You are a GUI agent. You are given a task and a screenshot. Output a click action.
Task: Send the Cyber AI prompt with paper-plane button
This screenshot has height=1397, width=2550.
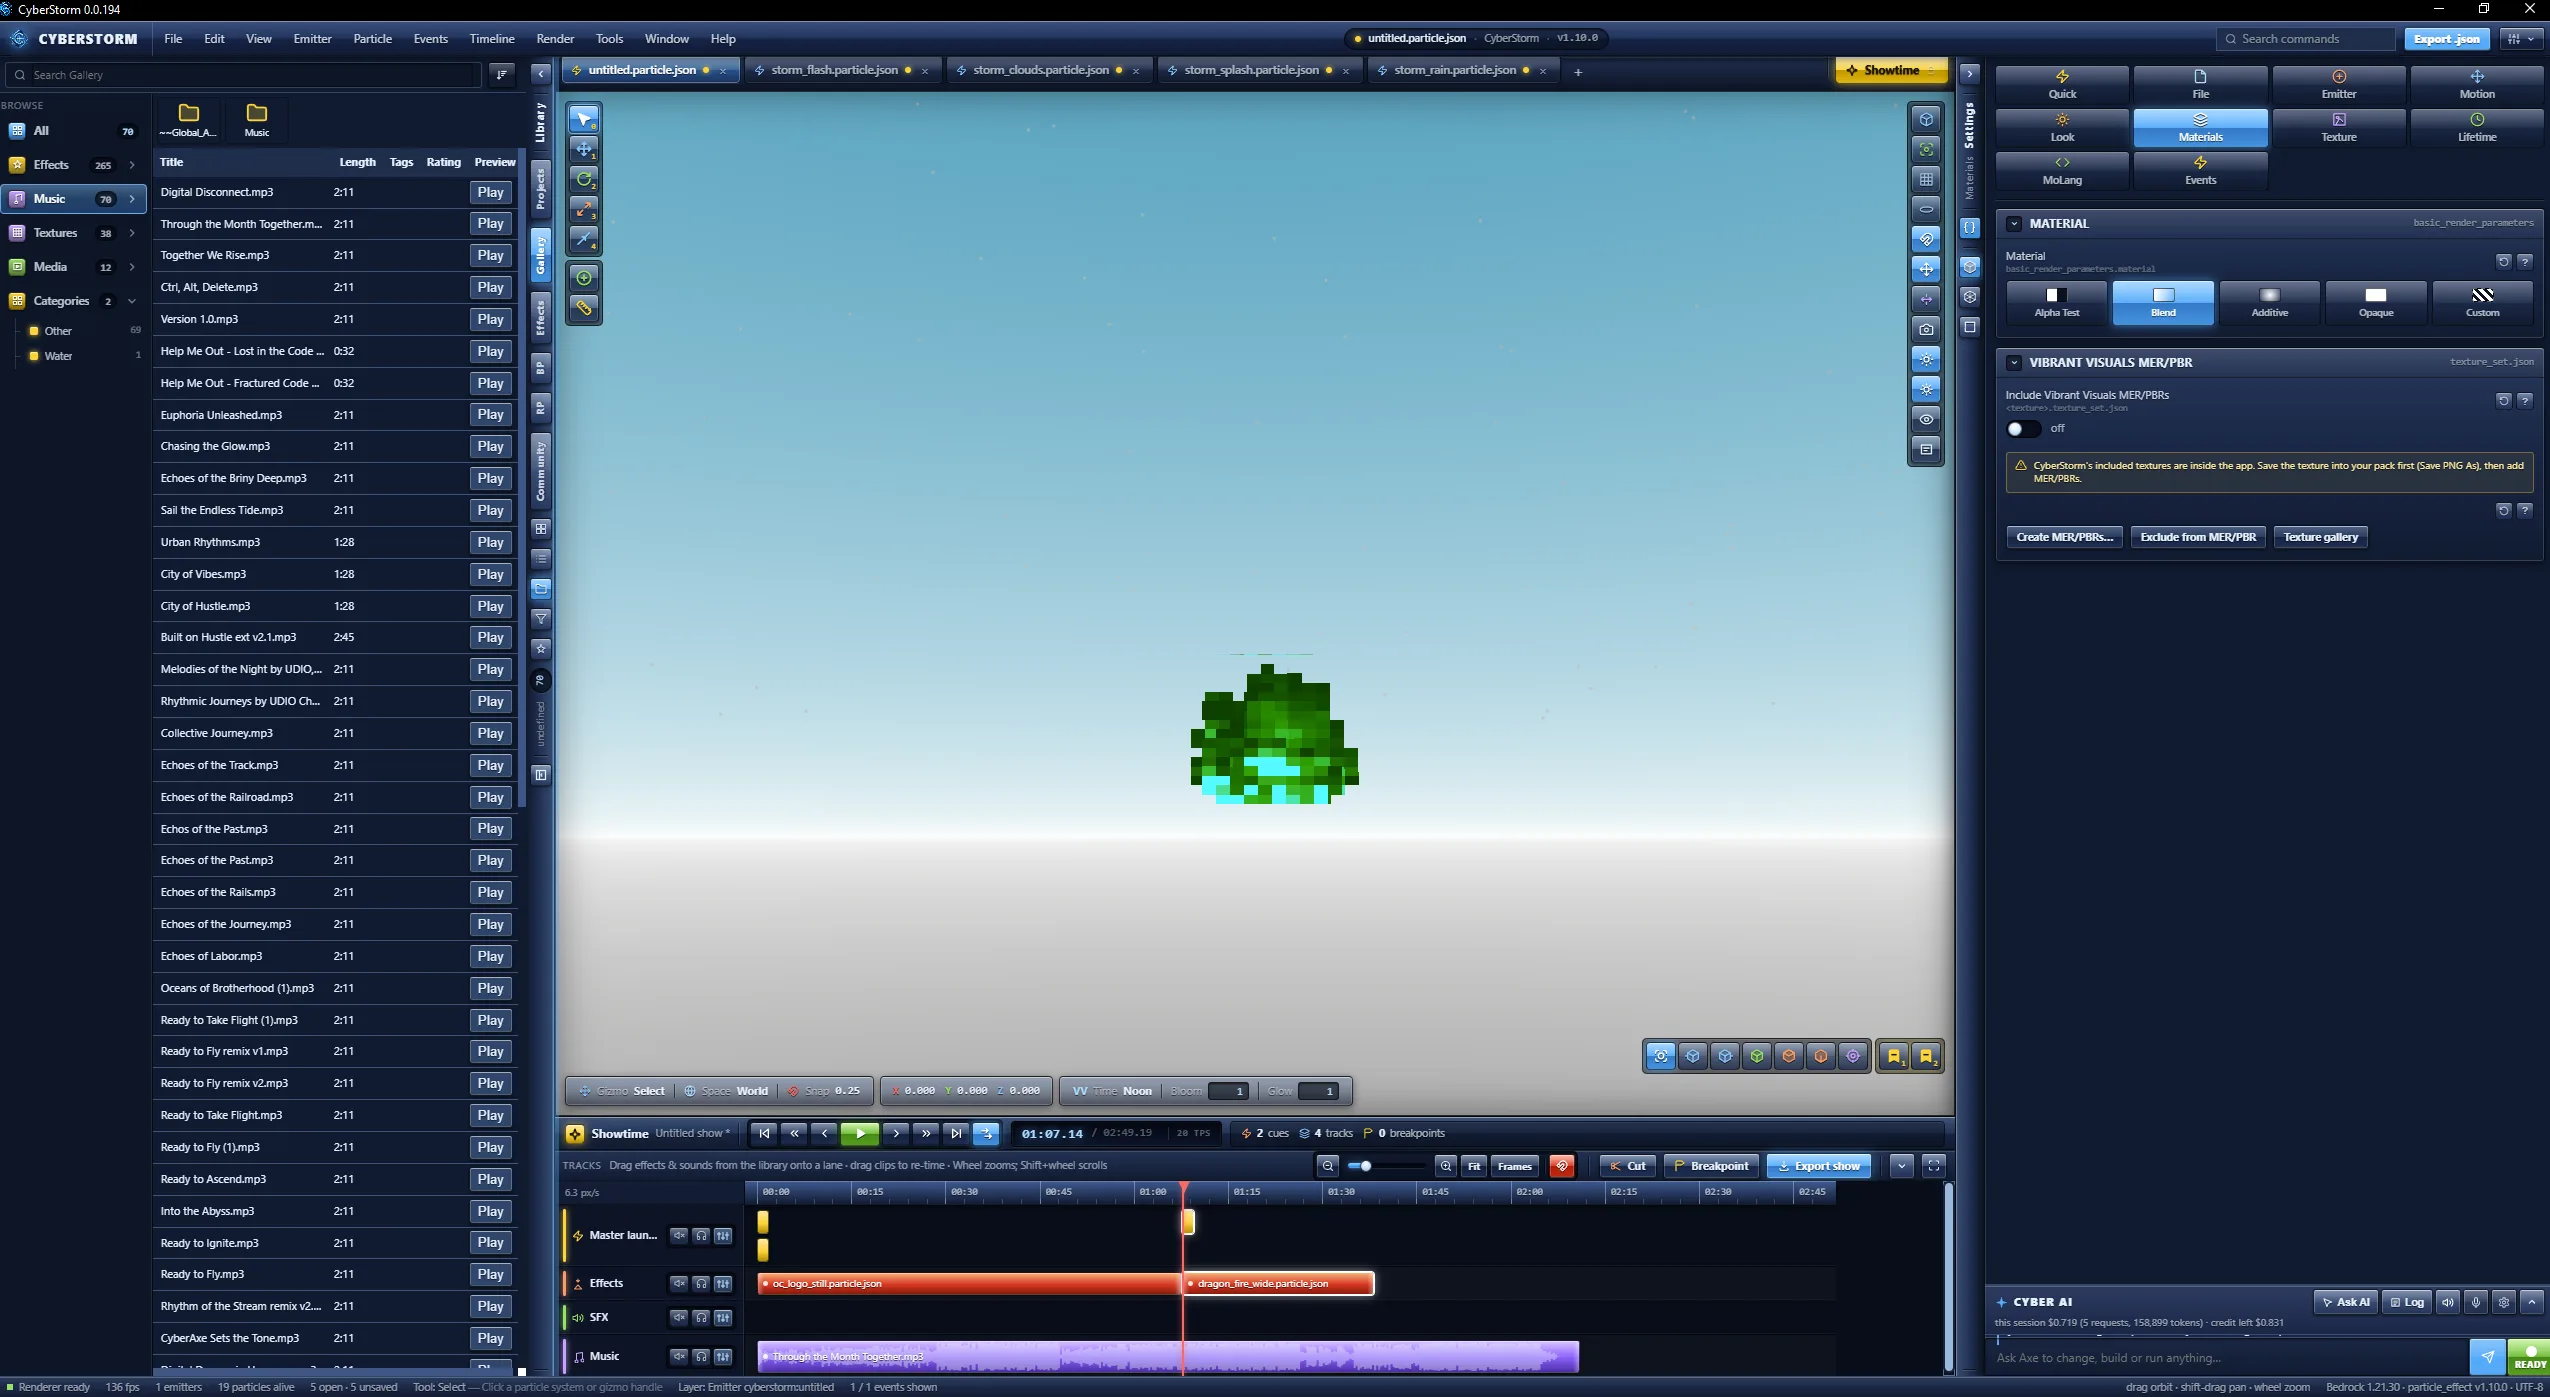(x=2487, y=1357)
